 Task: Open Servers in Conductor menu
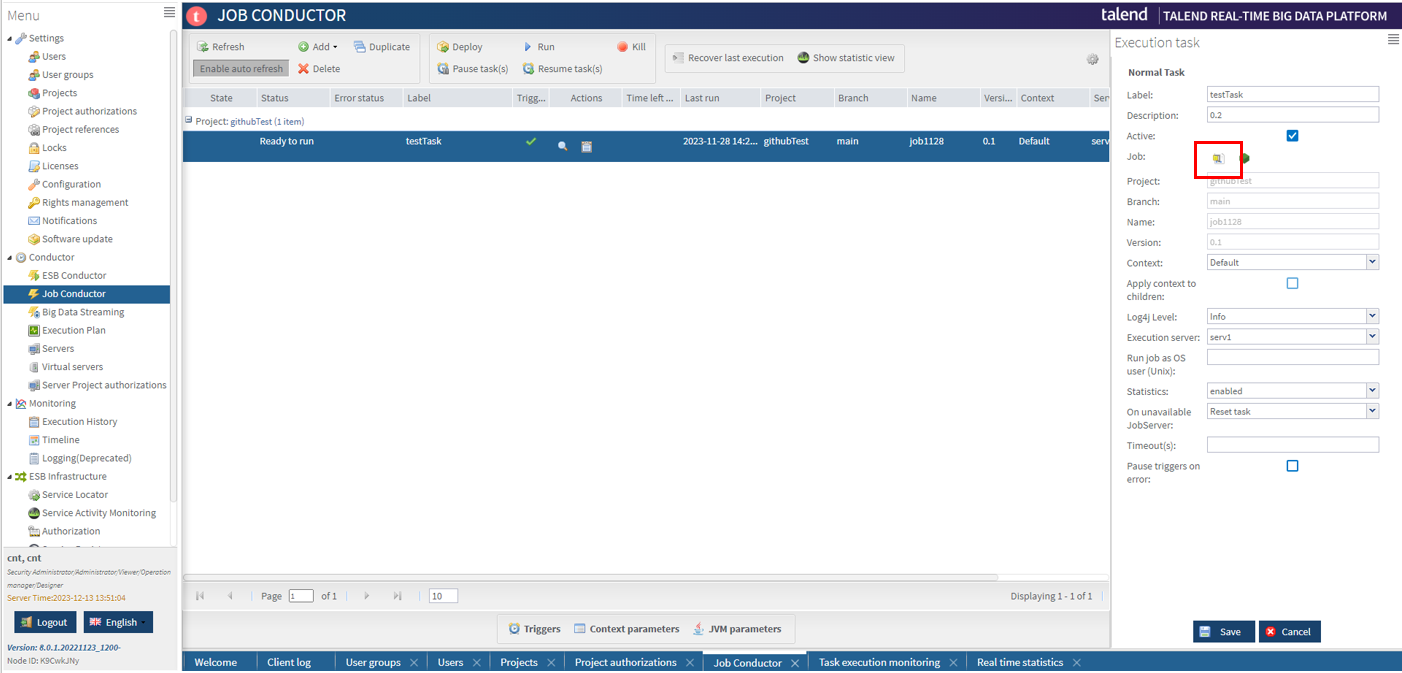(58, 349)
